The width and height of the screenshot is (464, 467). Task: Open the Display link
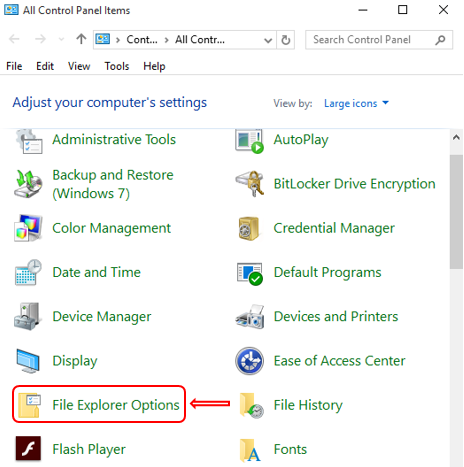point(75,361)
